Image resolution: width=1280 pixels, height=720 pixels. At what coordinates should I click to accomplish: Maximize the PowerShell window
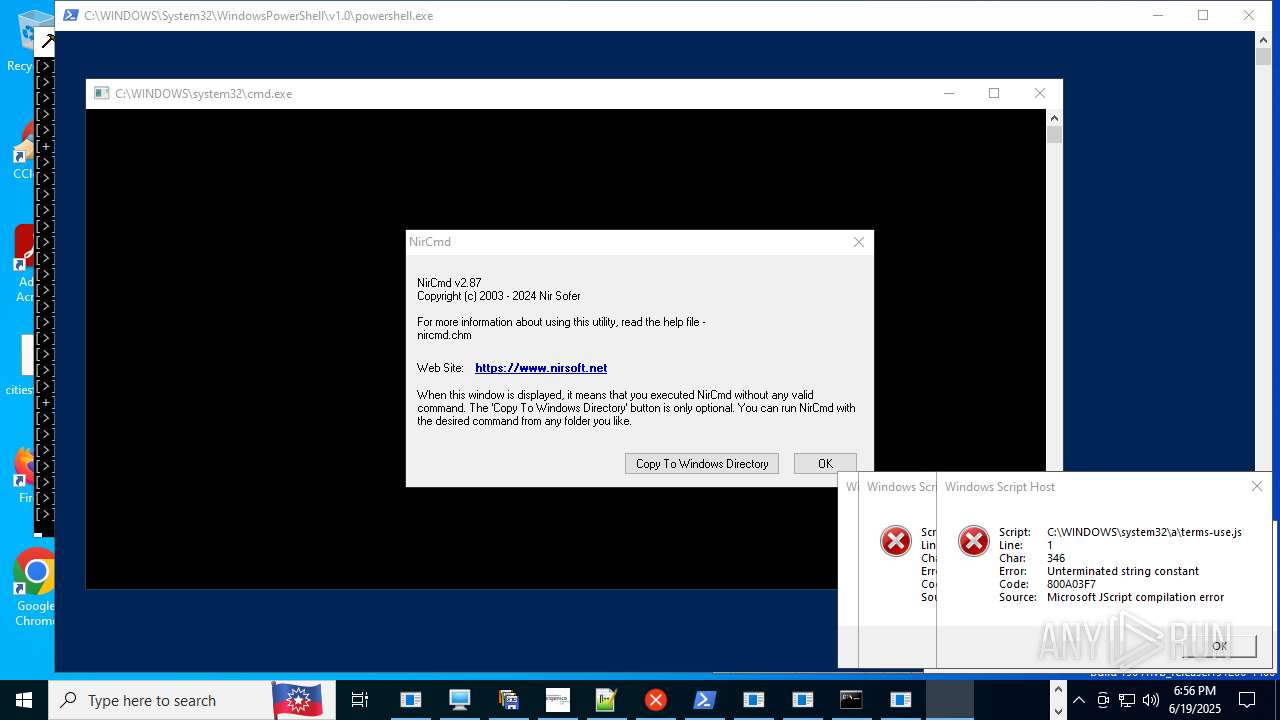click(x=1203, y=16)
